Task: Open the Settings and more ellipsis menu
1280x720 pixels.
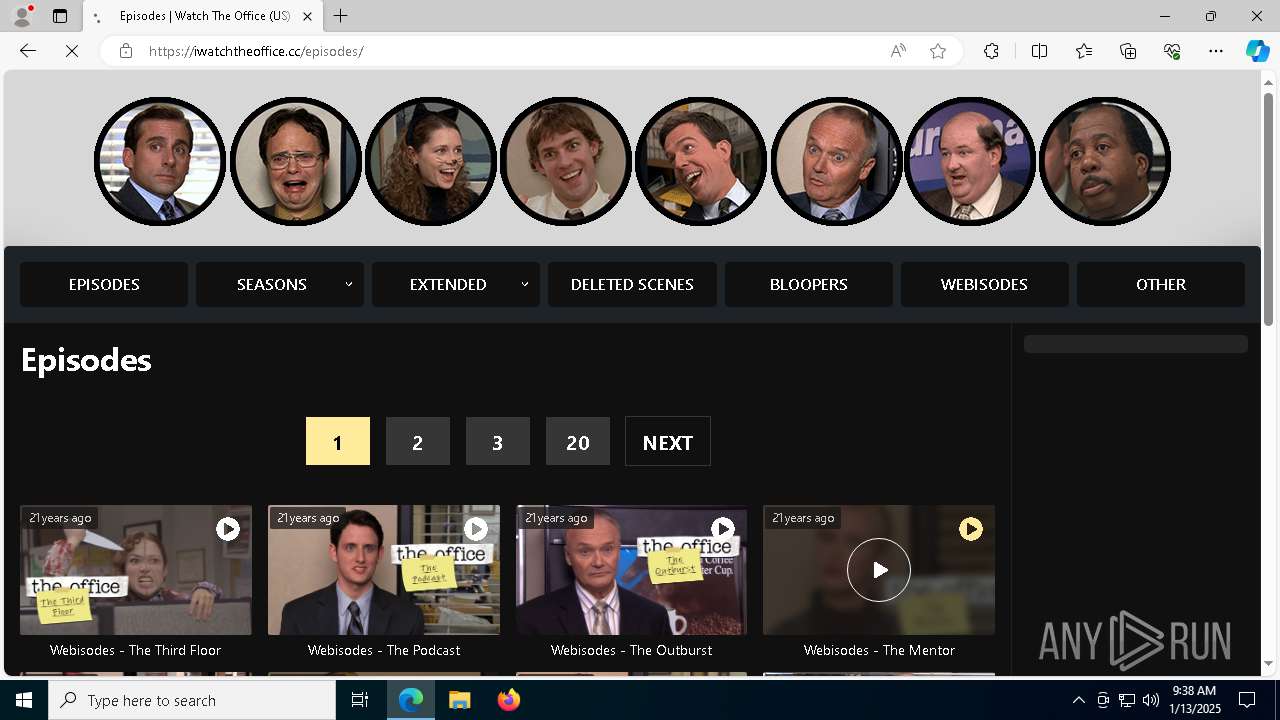Action: point(1216,51)
